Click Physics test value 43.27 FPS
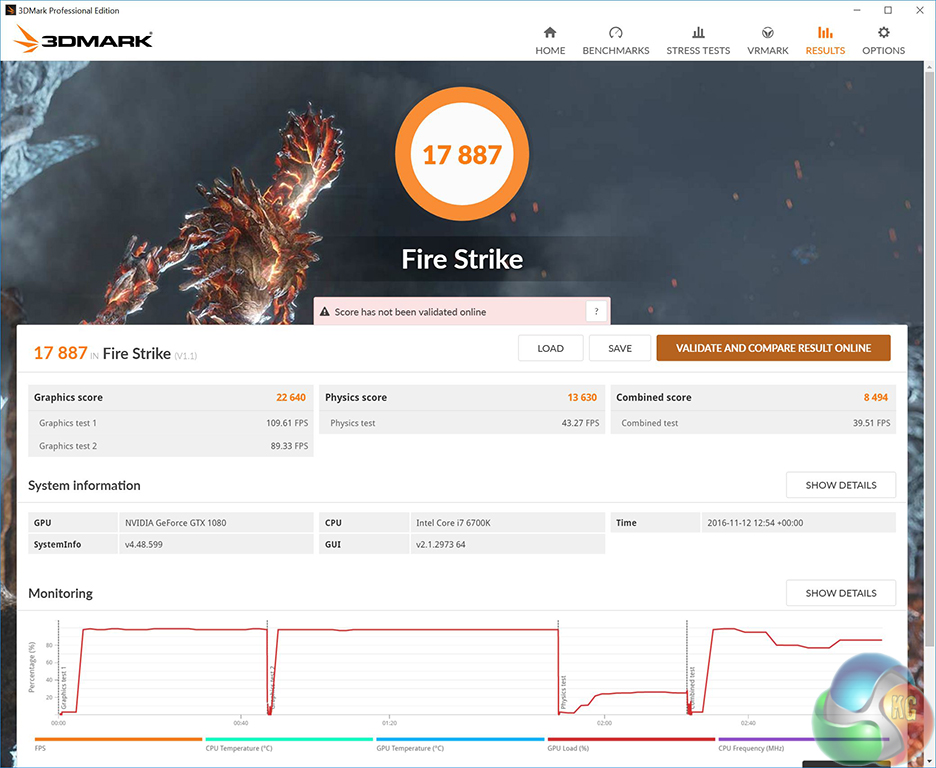Screen dimensions: 936x768 pos(580,422)
